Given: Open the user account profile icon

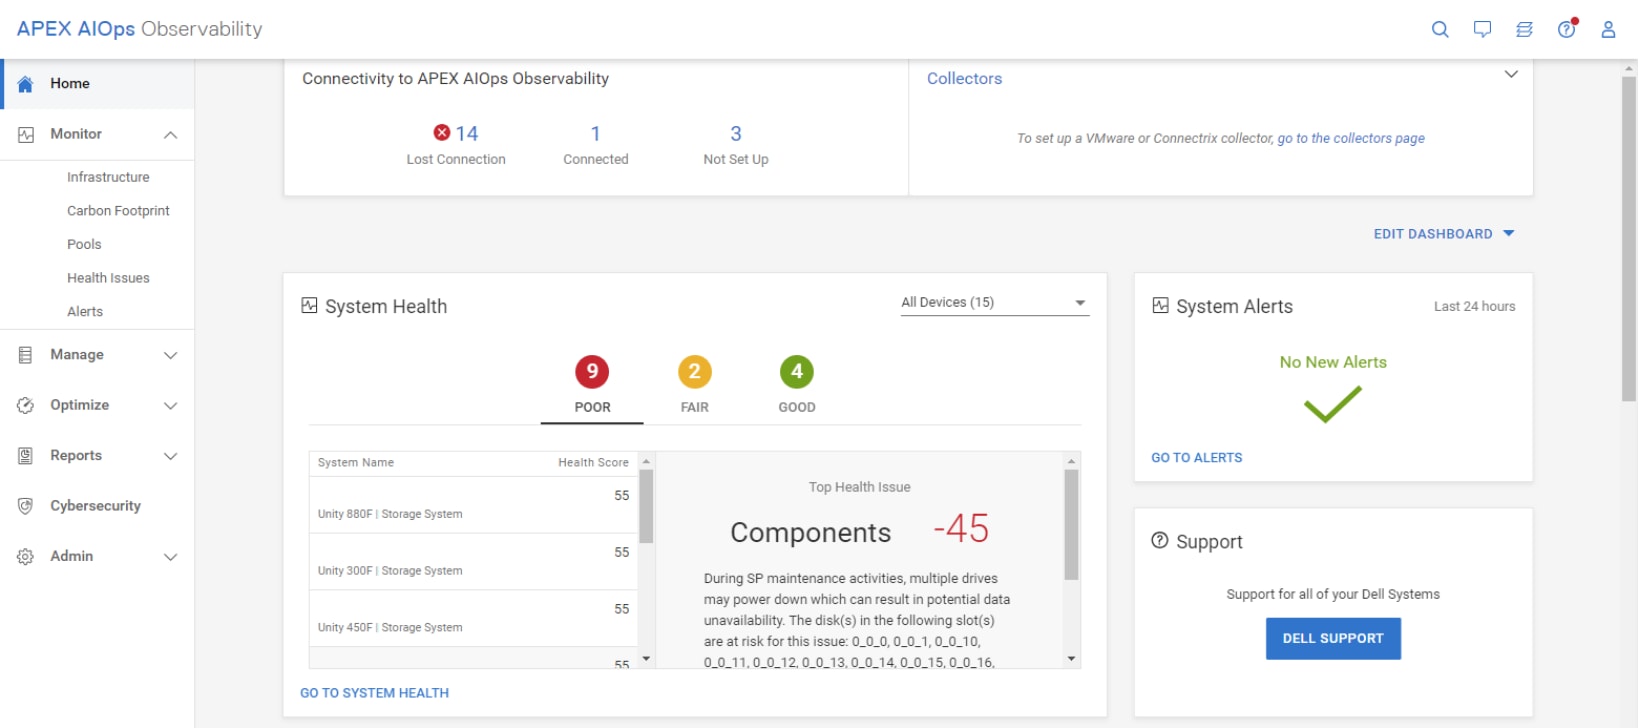Looking at the screenshot, I should pos(1608,29).
